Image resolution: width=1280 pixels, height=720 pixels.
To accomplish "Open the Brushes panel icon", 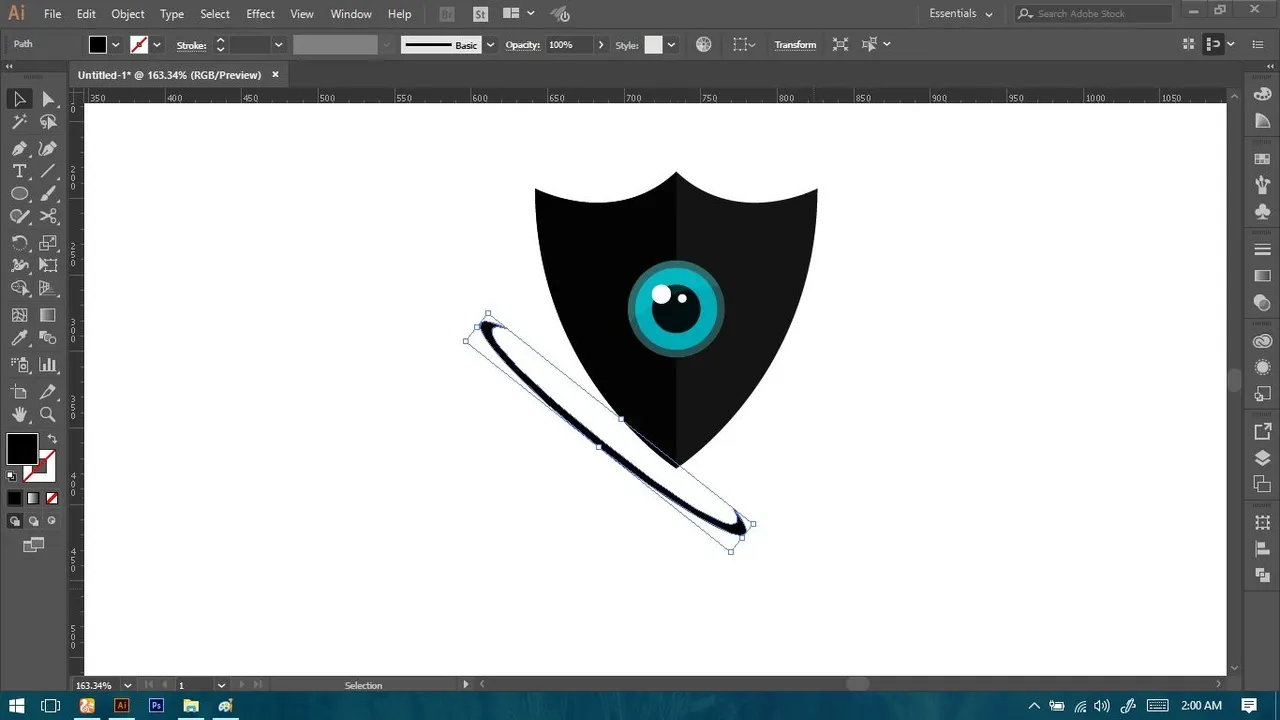I will tap(1262, 185).
